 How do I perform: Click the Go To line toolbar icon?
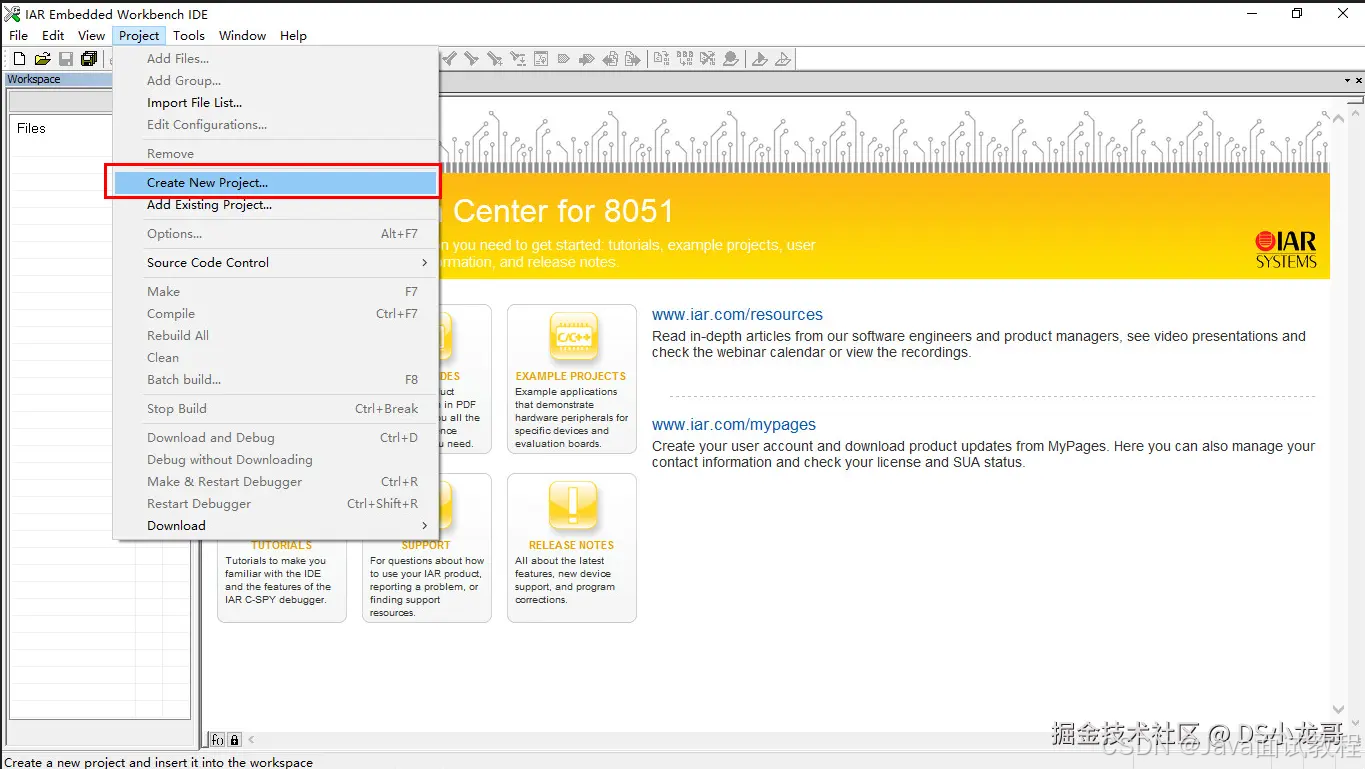coord(541,59)
